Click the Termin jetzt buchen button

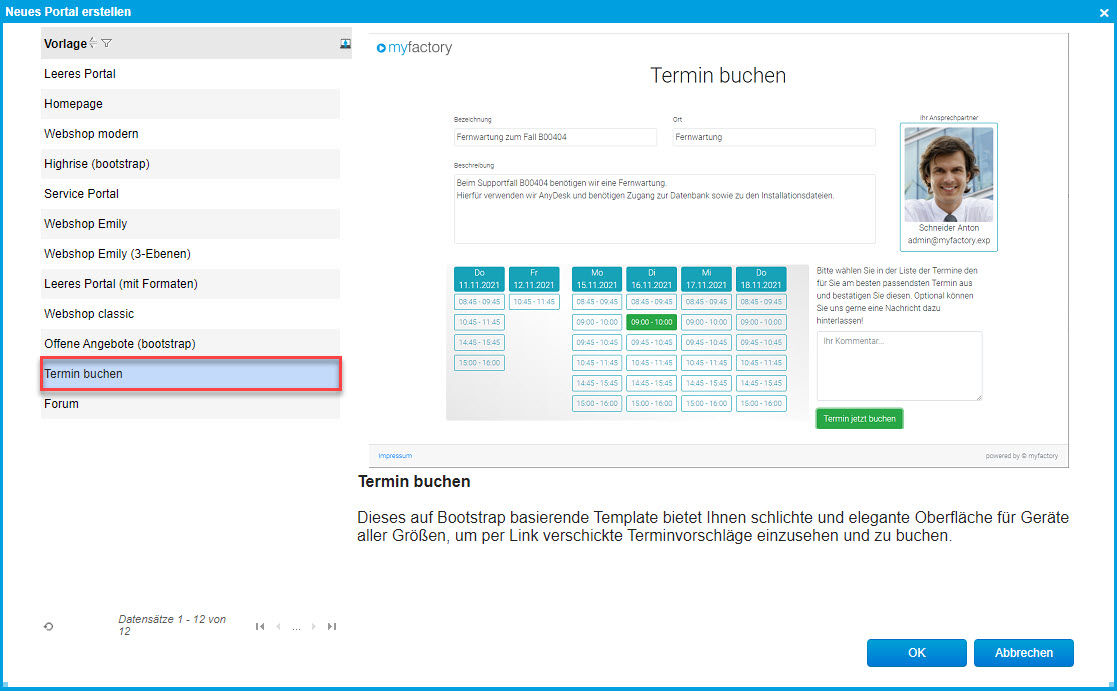pos(859,418)
